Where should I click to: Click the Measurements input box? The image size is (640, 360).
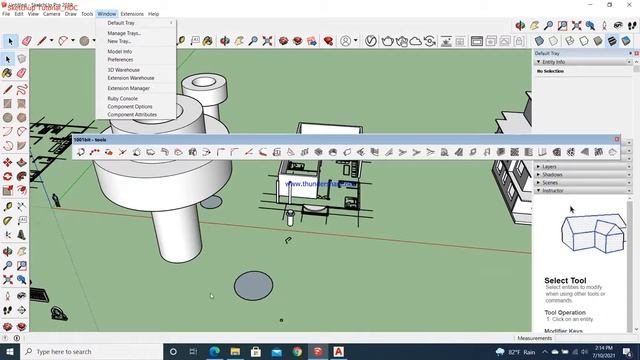pyautogui.click(x=596, y=338)
